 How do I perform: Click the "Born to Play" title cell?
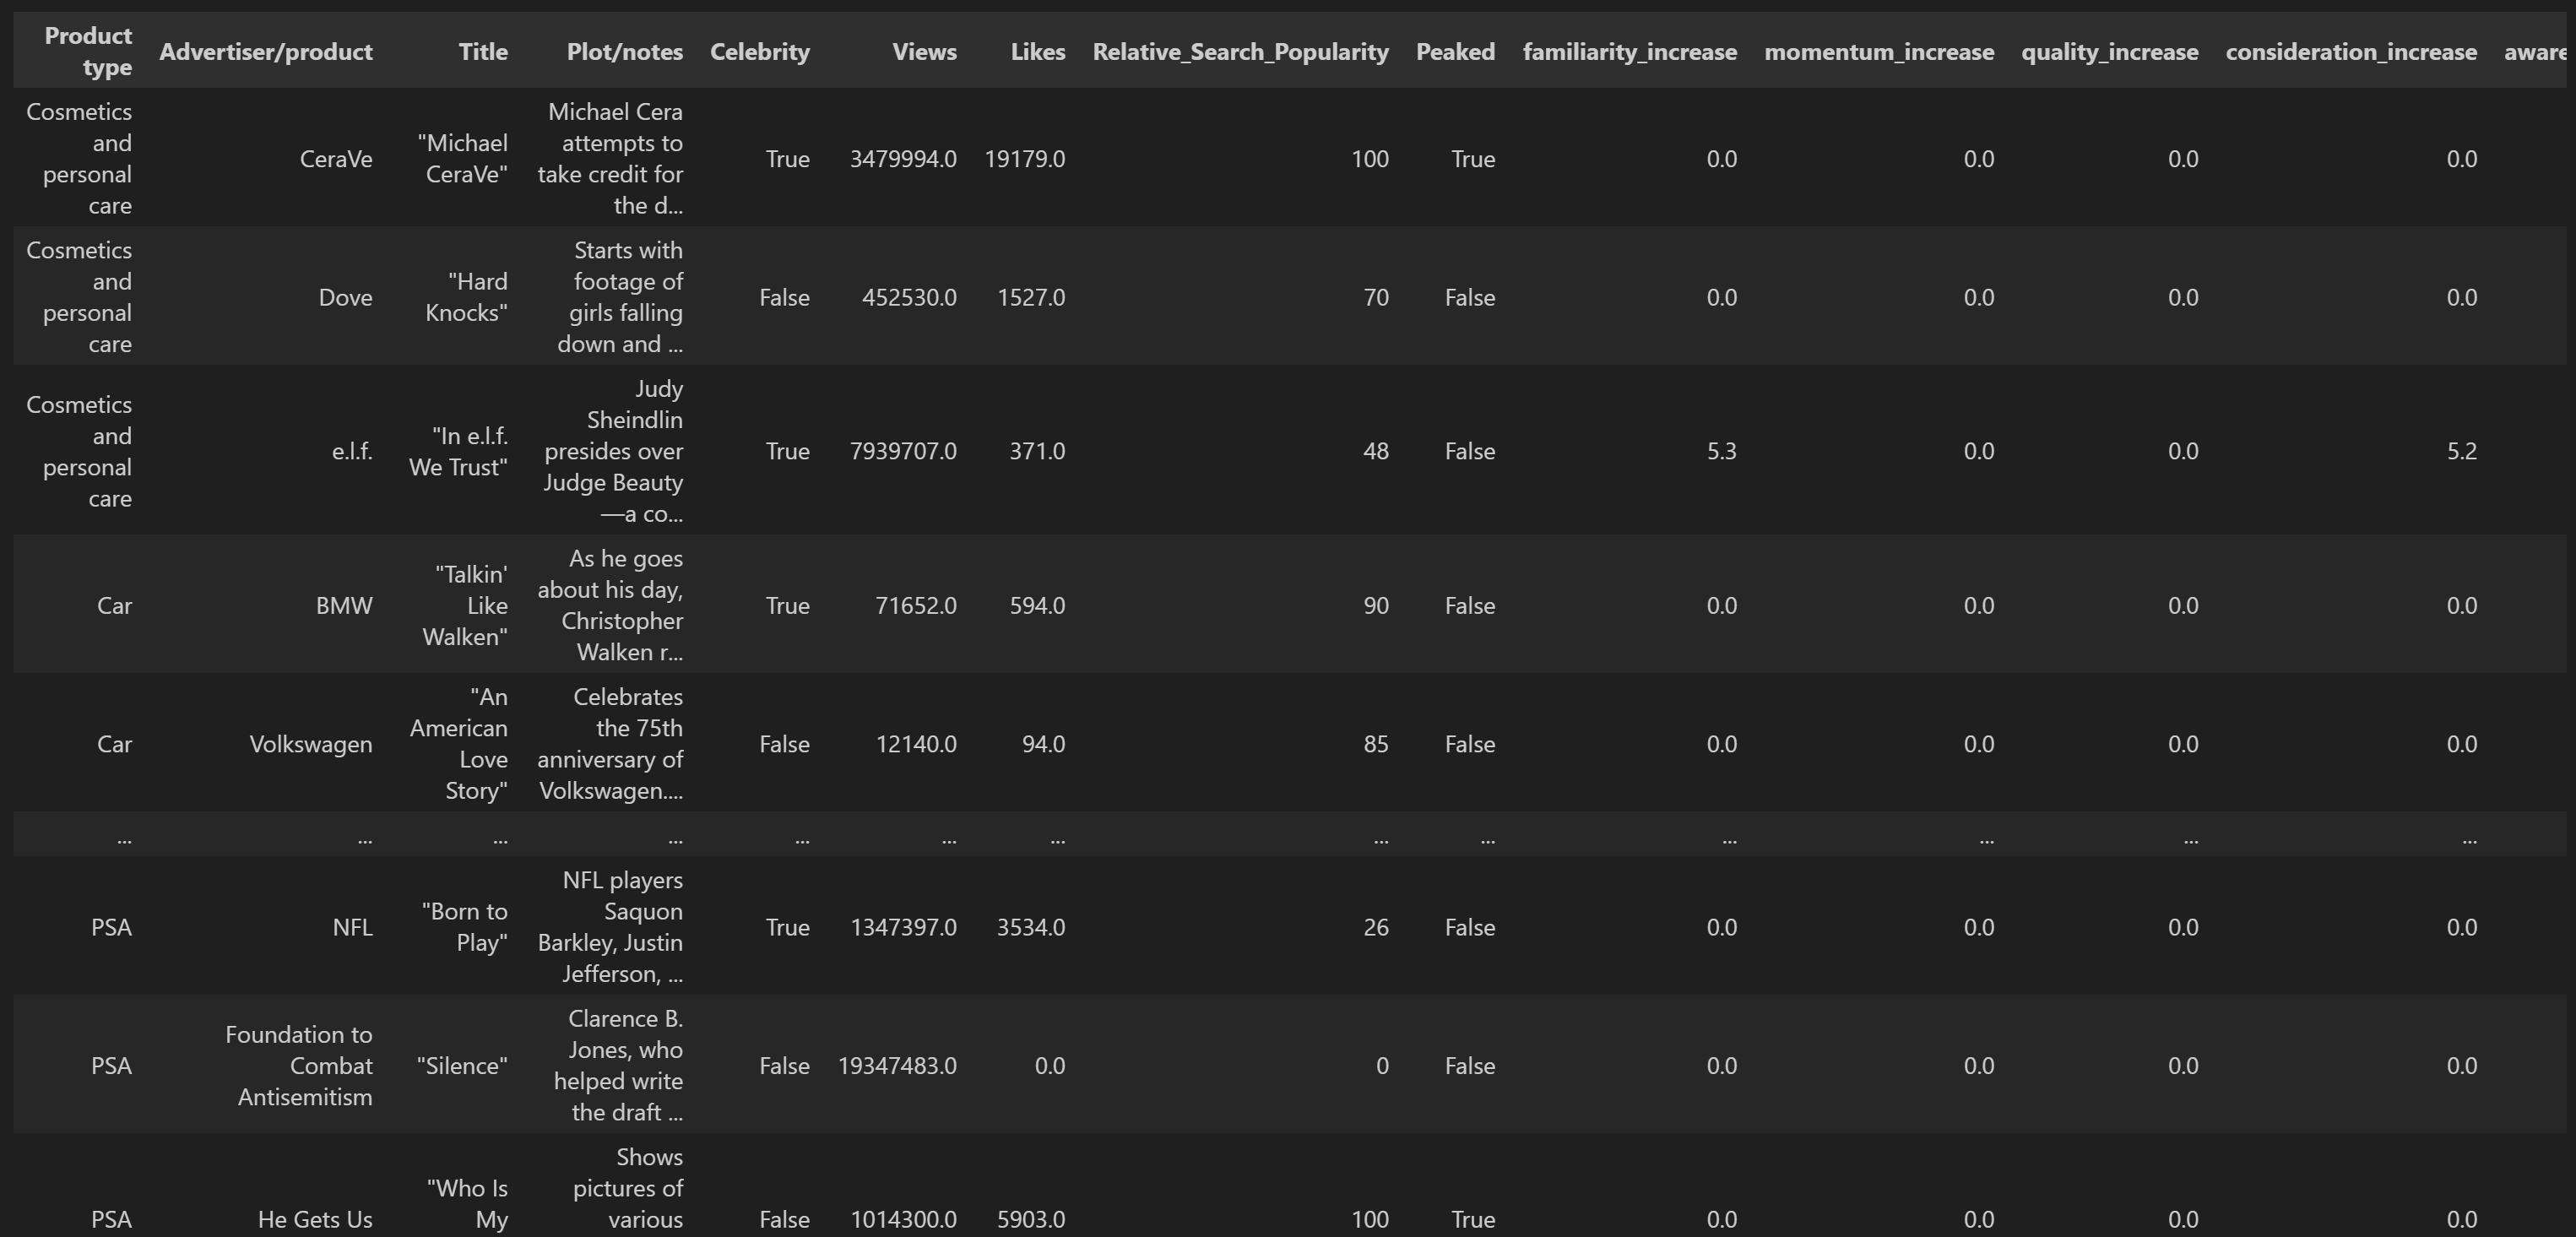click(464, 927)
